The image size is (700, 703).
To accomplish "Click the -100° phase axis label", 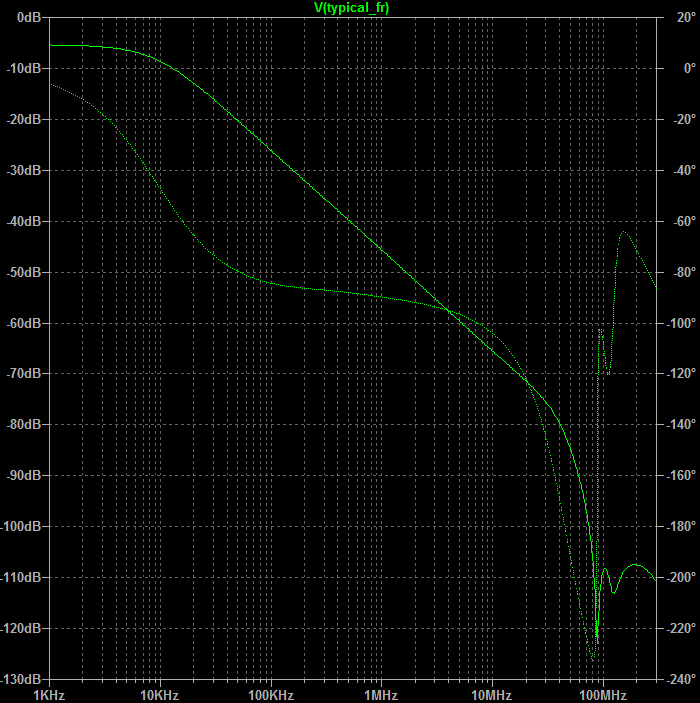I will tap(681, 323).
